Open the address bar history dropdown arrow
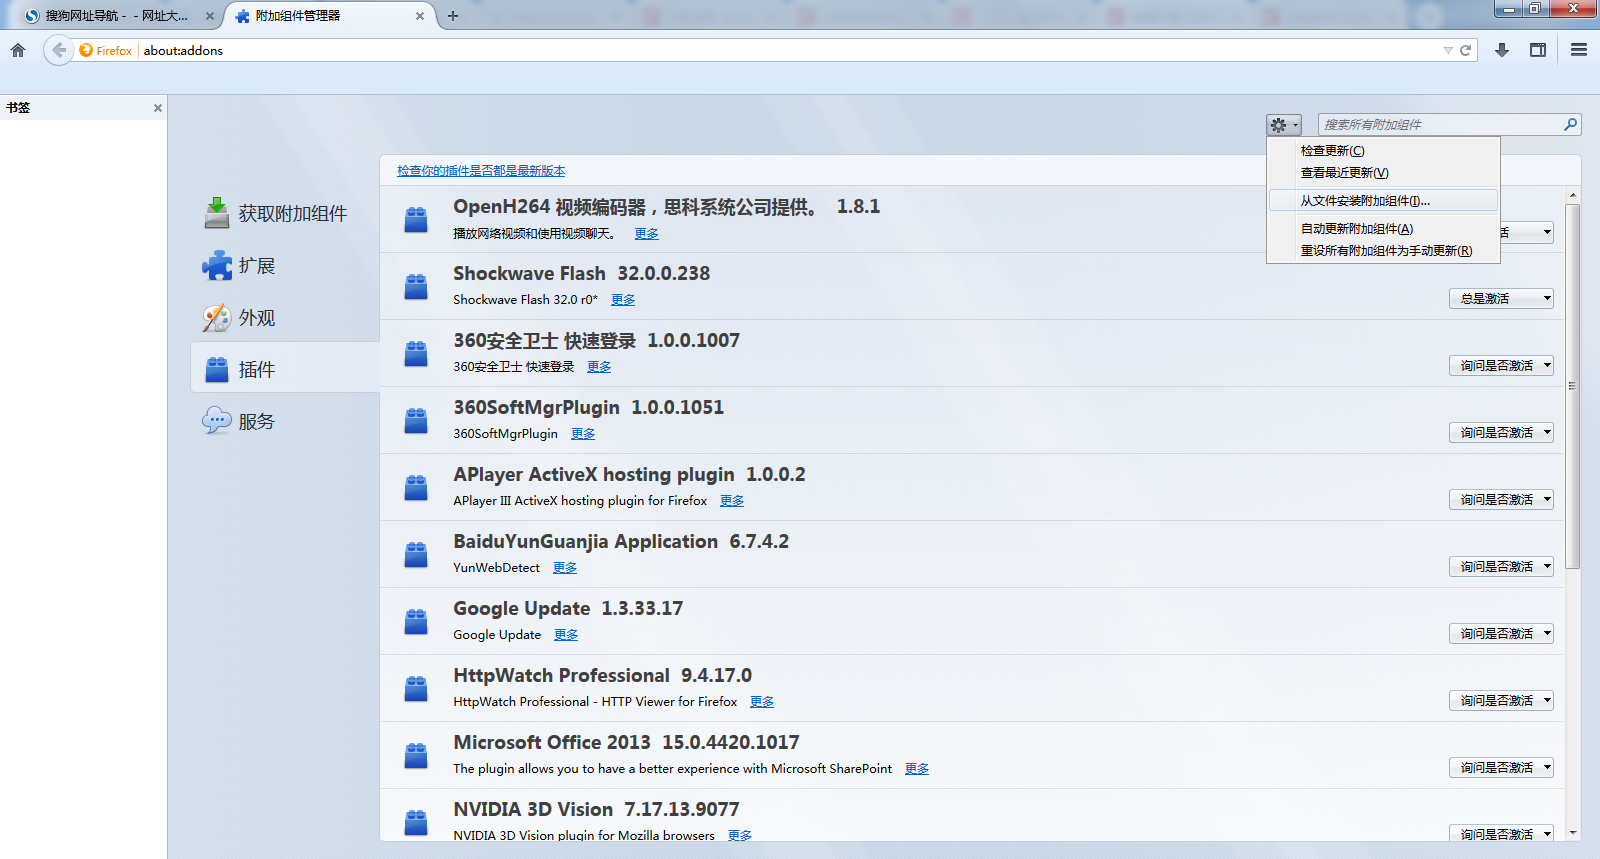The height and width of the screenshot is (859, 1600). (x=1448, y=50)
